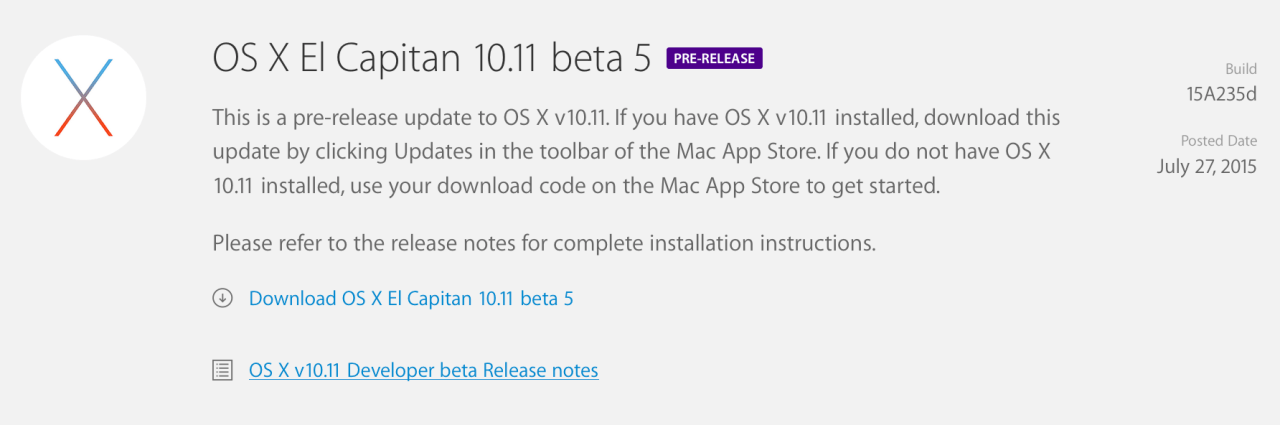Screen dimensions: 1280x425
Task: Select the date July 27, 2015
Action: 1206,166
